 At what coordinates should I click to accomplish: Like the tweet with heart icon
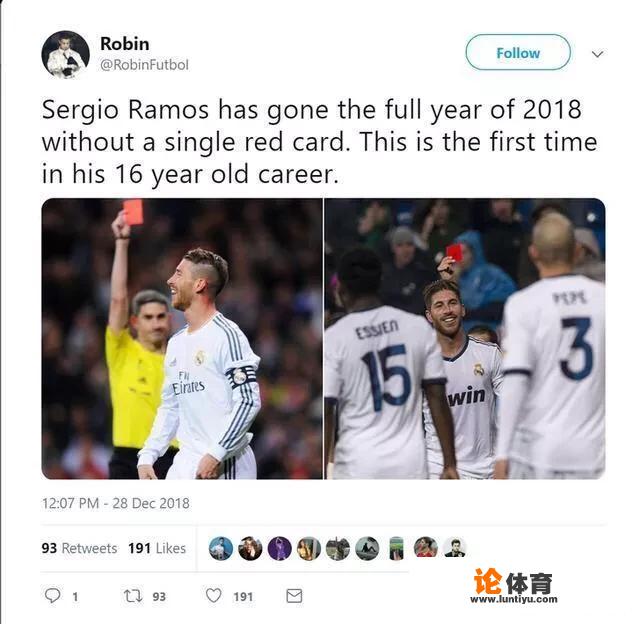pos(213,596)
